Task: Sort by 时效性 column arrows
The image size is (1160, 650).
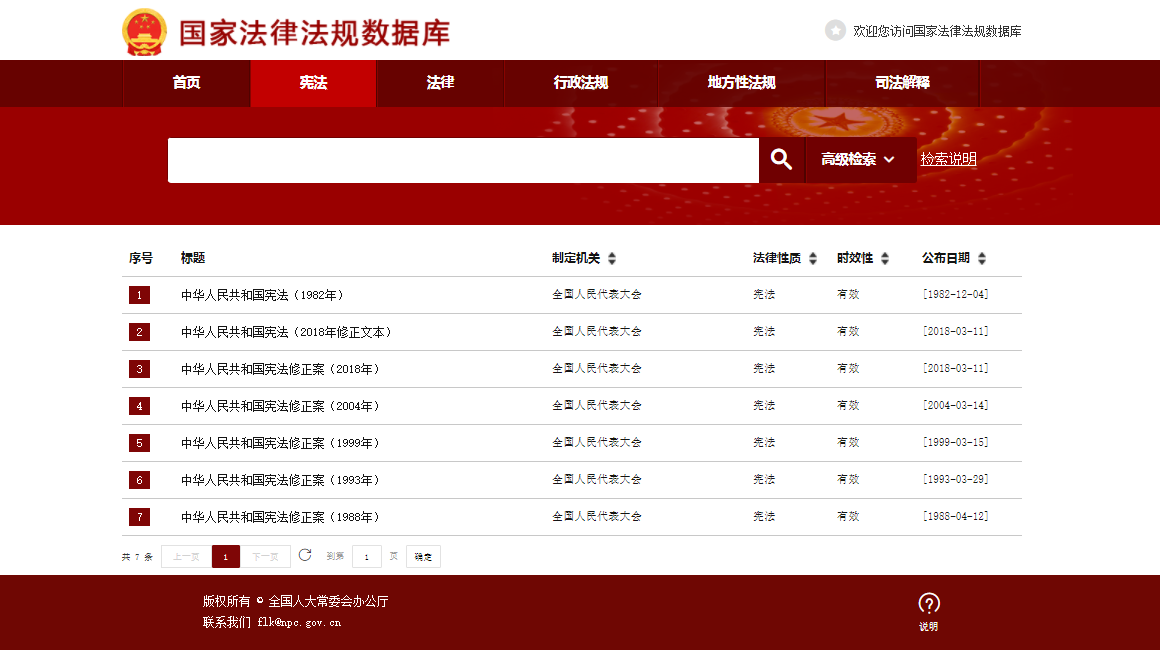Action: (885, 258)
